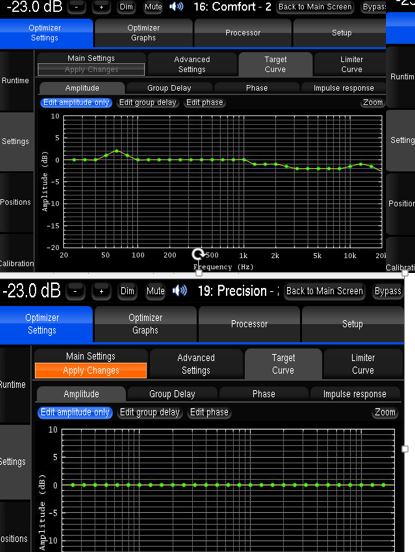Image resolution: width=415 pixels, height=552 pixels.
Task: Open Setup tab in Precision screen
Action: click(353, 324)
